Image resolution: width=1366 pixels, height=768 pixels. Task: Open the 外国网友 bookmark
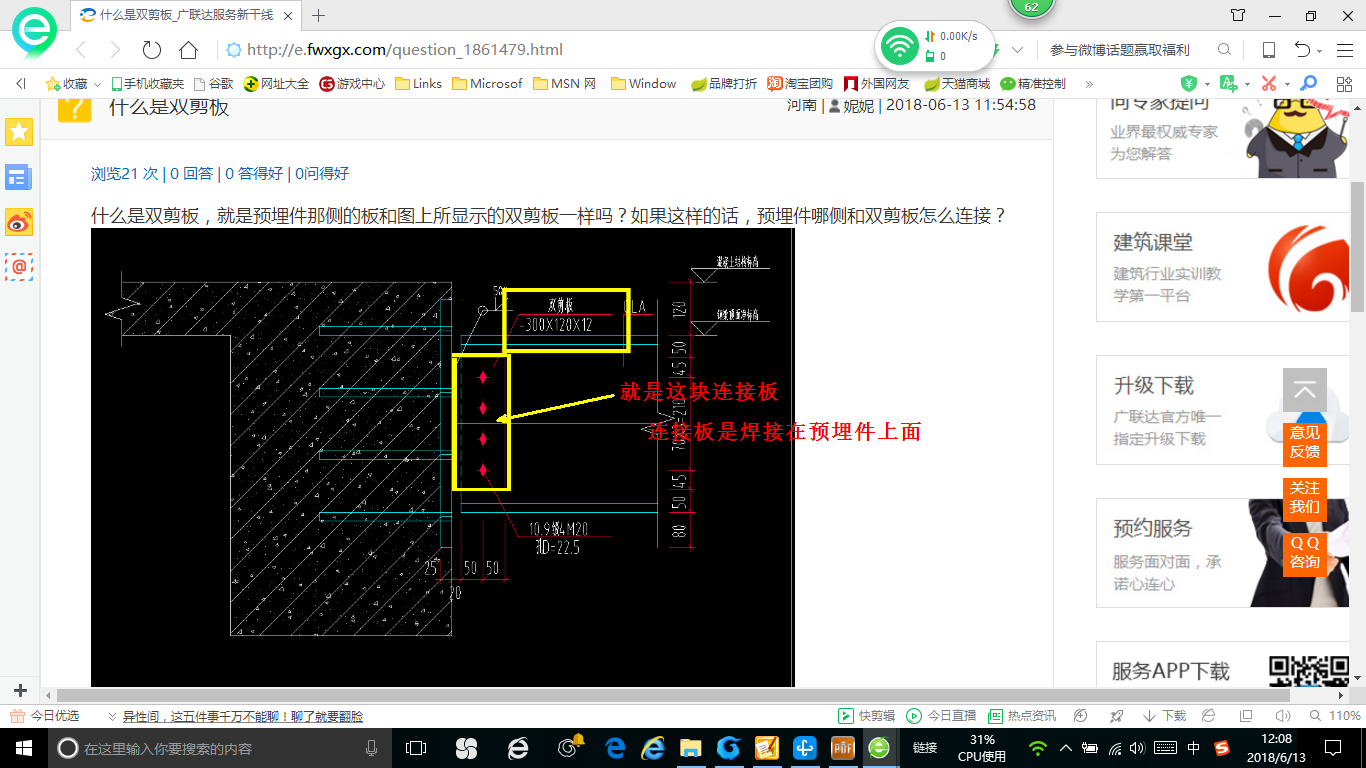point(877,84)
